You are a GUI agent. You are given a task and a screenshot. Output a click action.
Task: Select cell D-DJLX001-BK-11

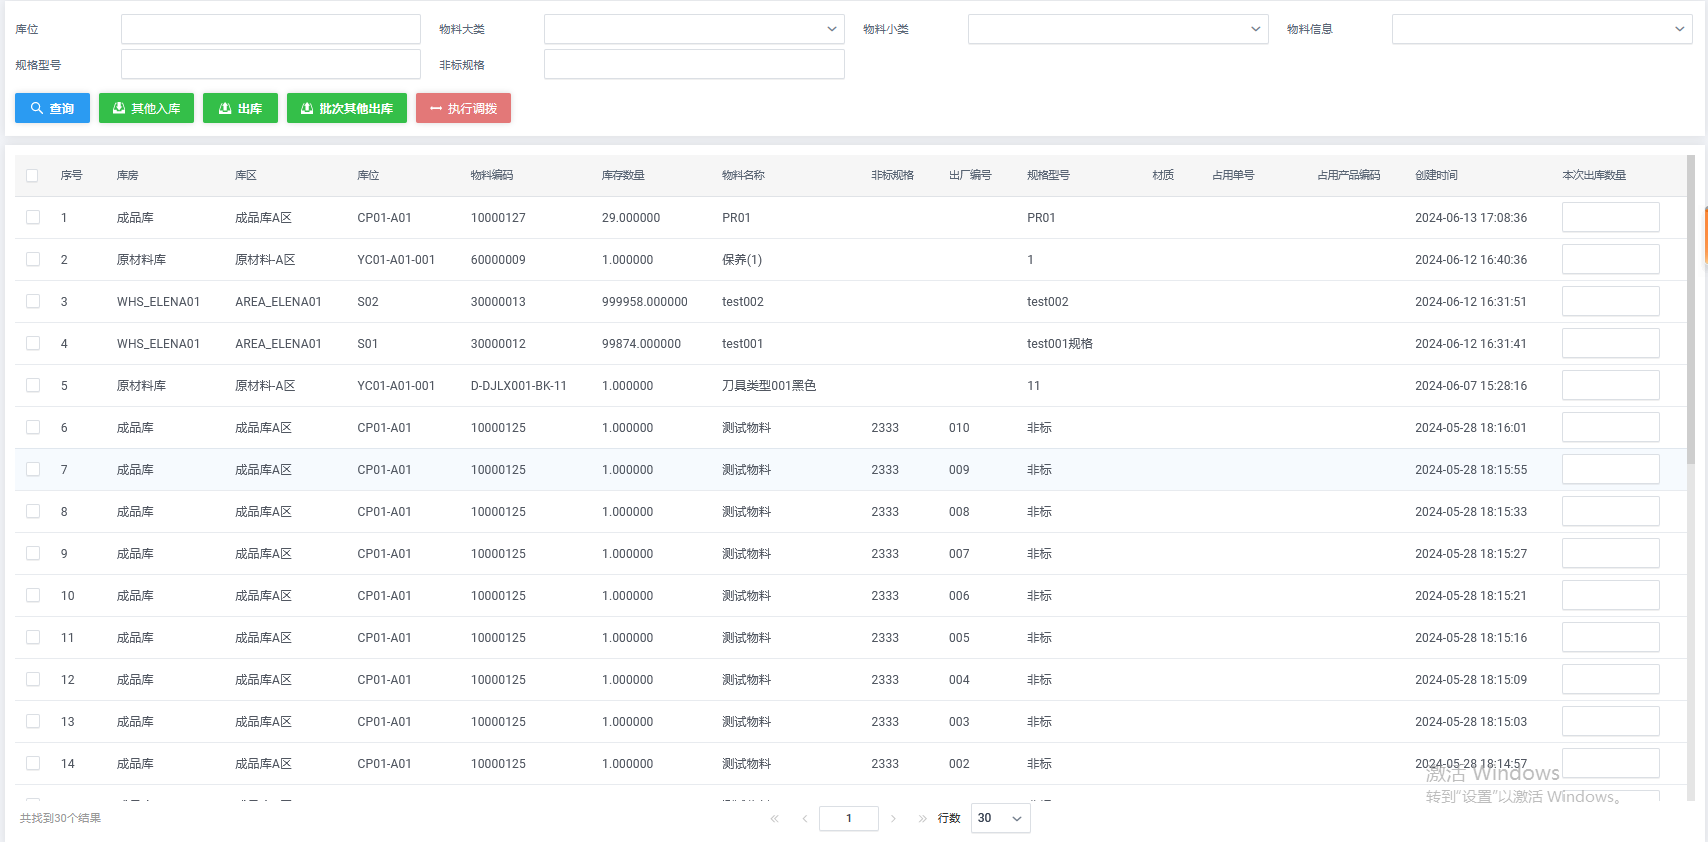(519, 385)
